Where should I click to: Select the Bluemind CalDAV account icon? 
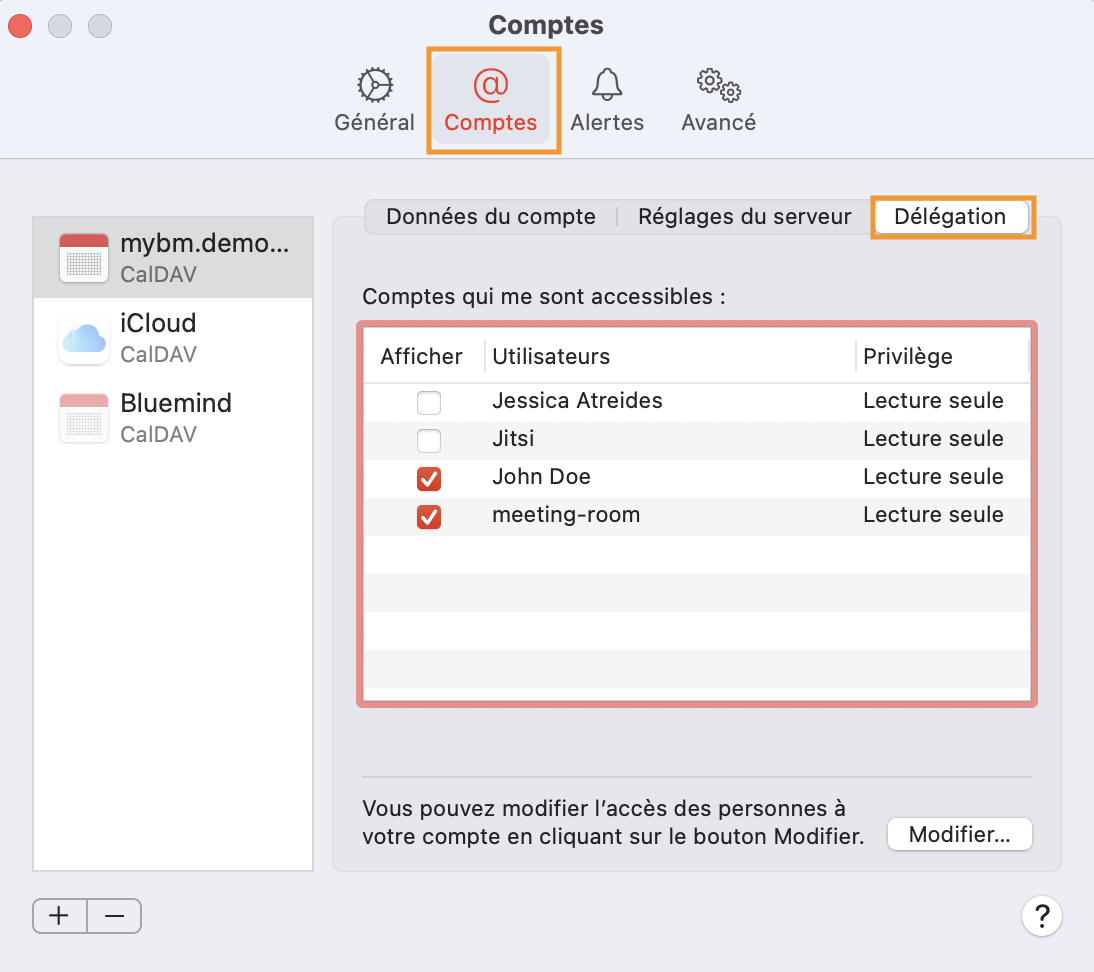(84, 418)
